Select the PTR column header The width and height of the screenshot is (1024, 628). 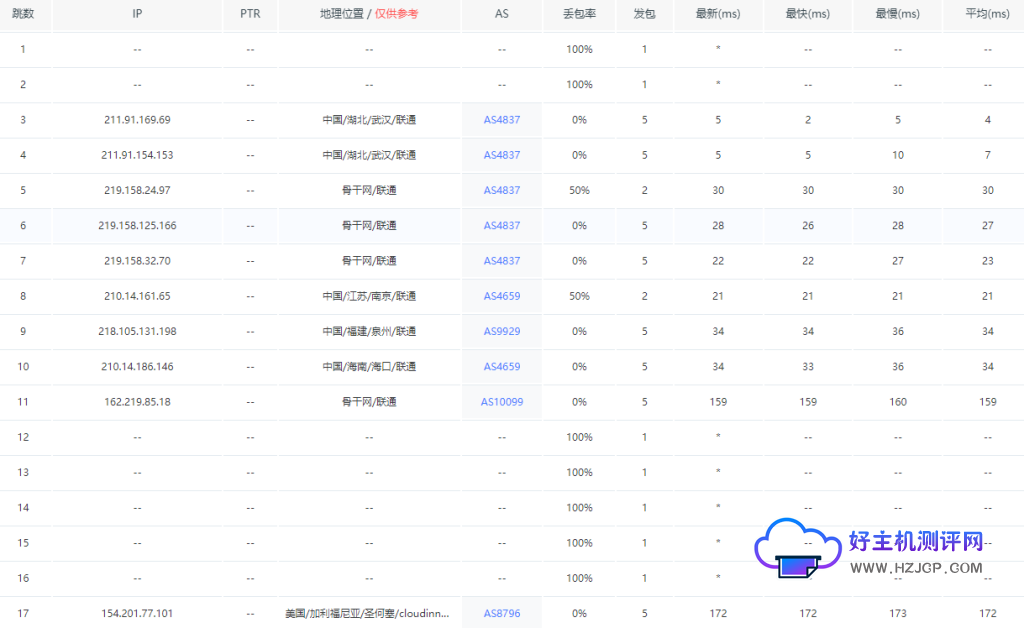coord(250,14)
